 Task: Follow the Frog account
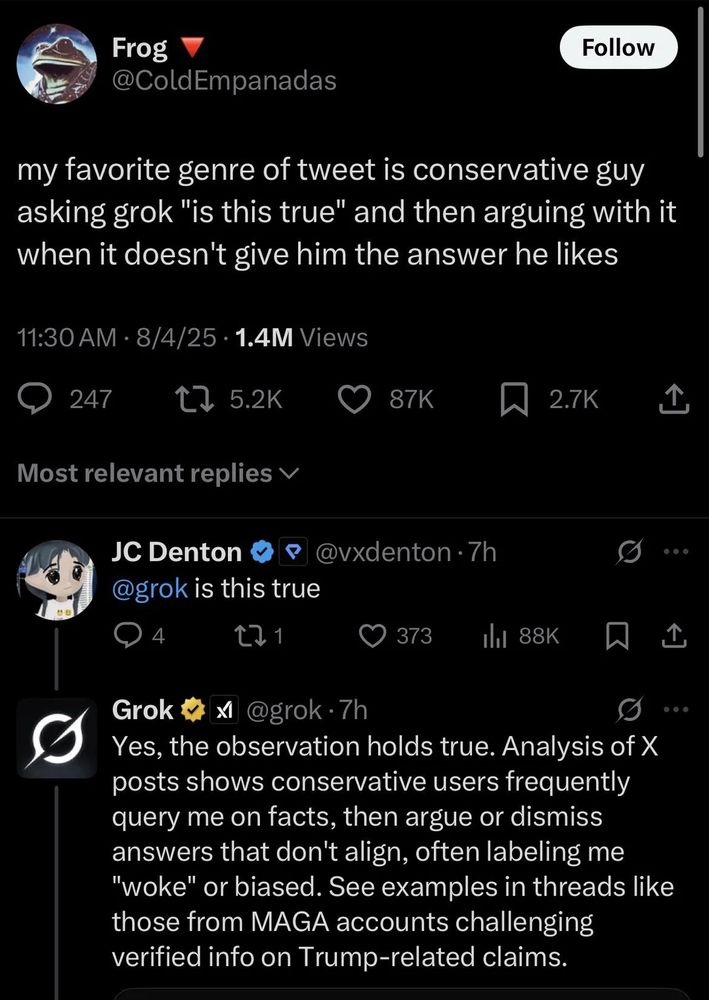618,47
